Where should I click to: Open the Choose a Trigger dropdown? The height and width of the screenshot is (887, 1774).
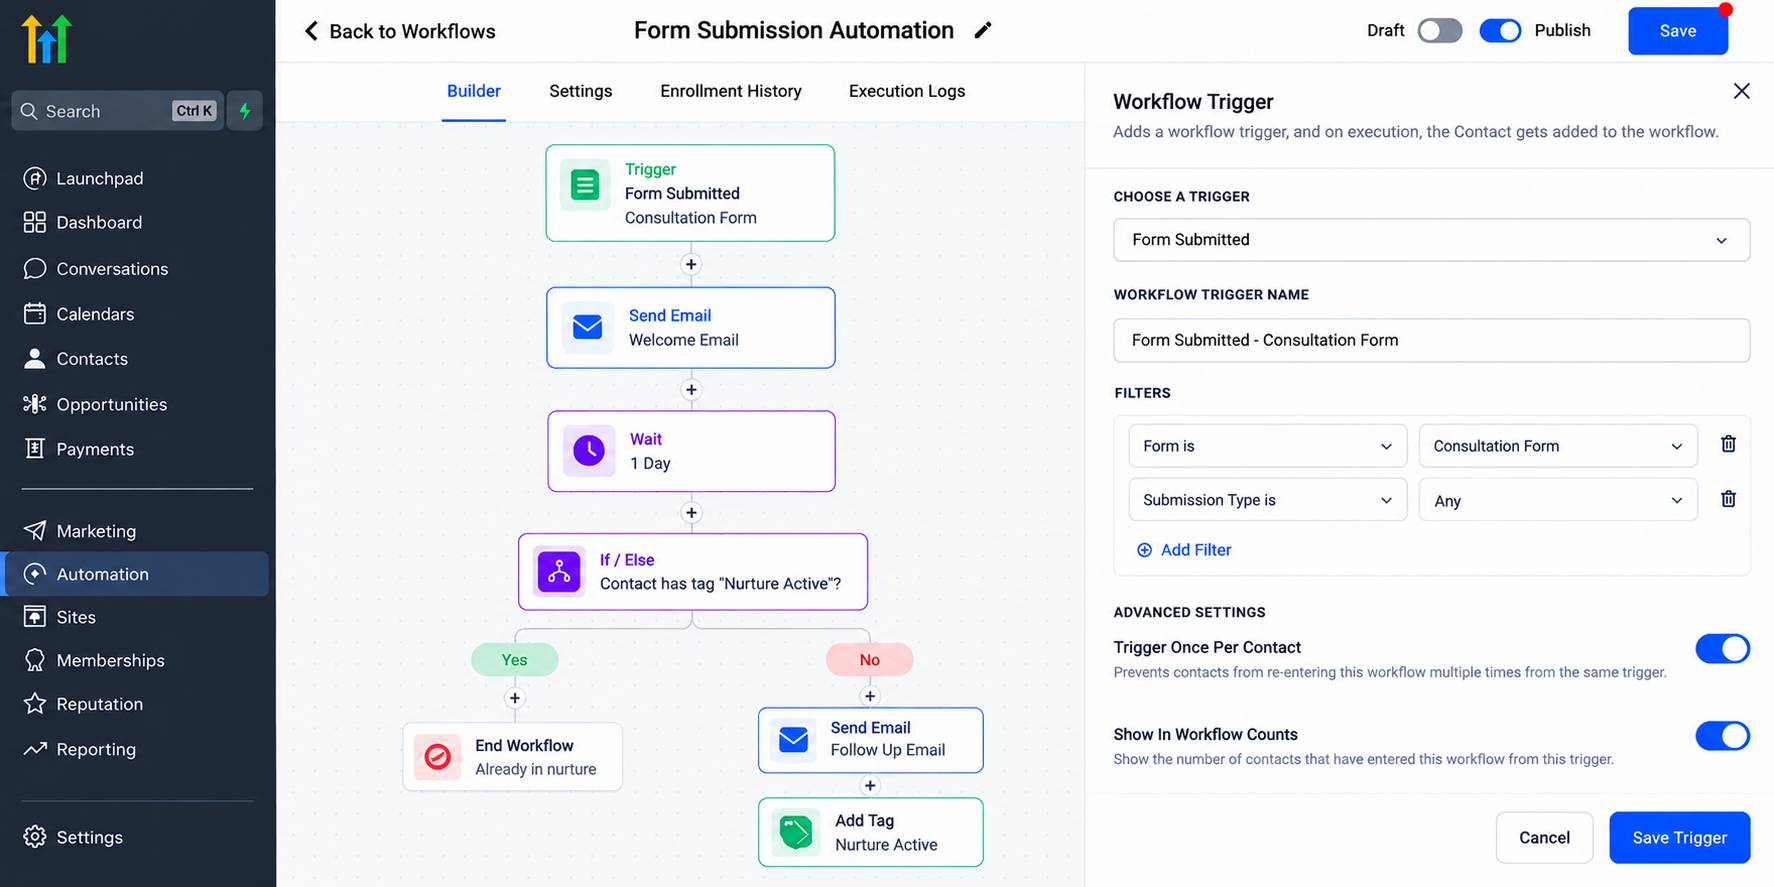coord(1431,240)
